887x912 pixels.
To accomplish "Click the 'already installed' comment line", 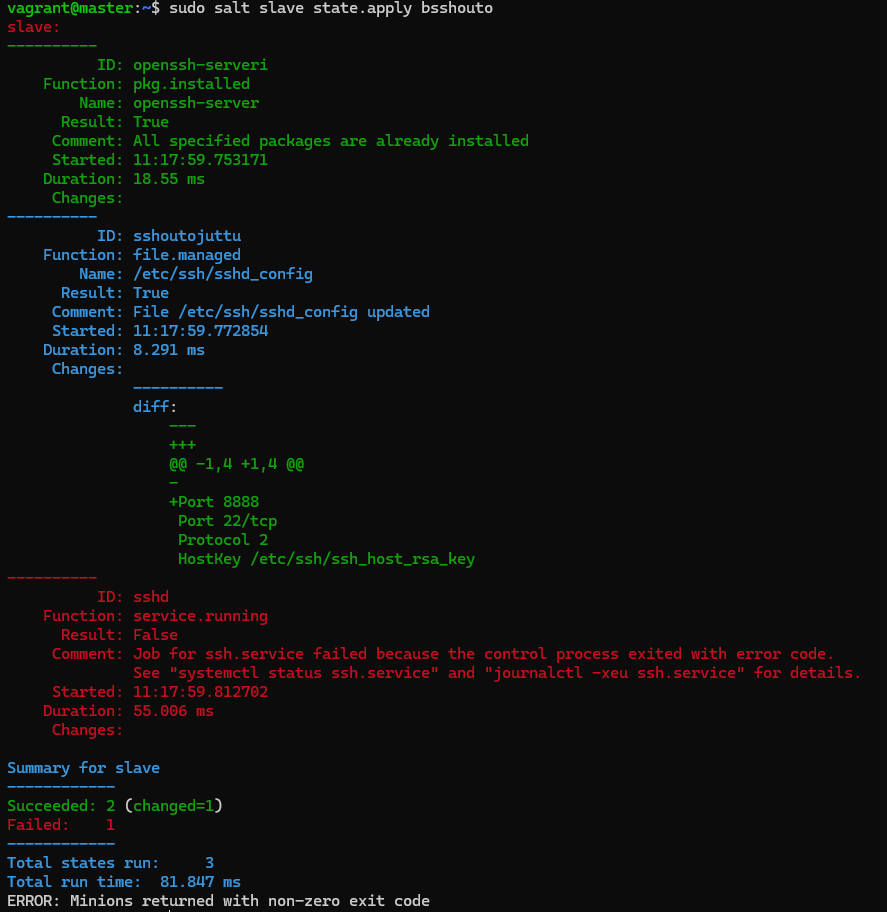I will (330, 141).
